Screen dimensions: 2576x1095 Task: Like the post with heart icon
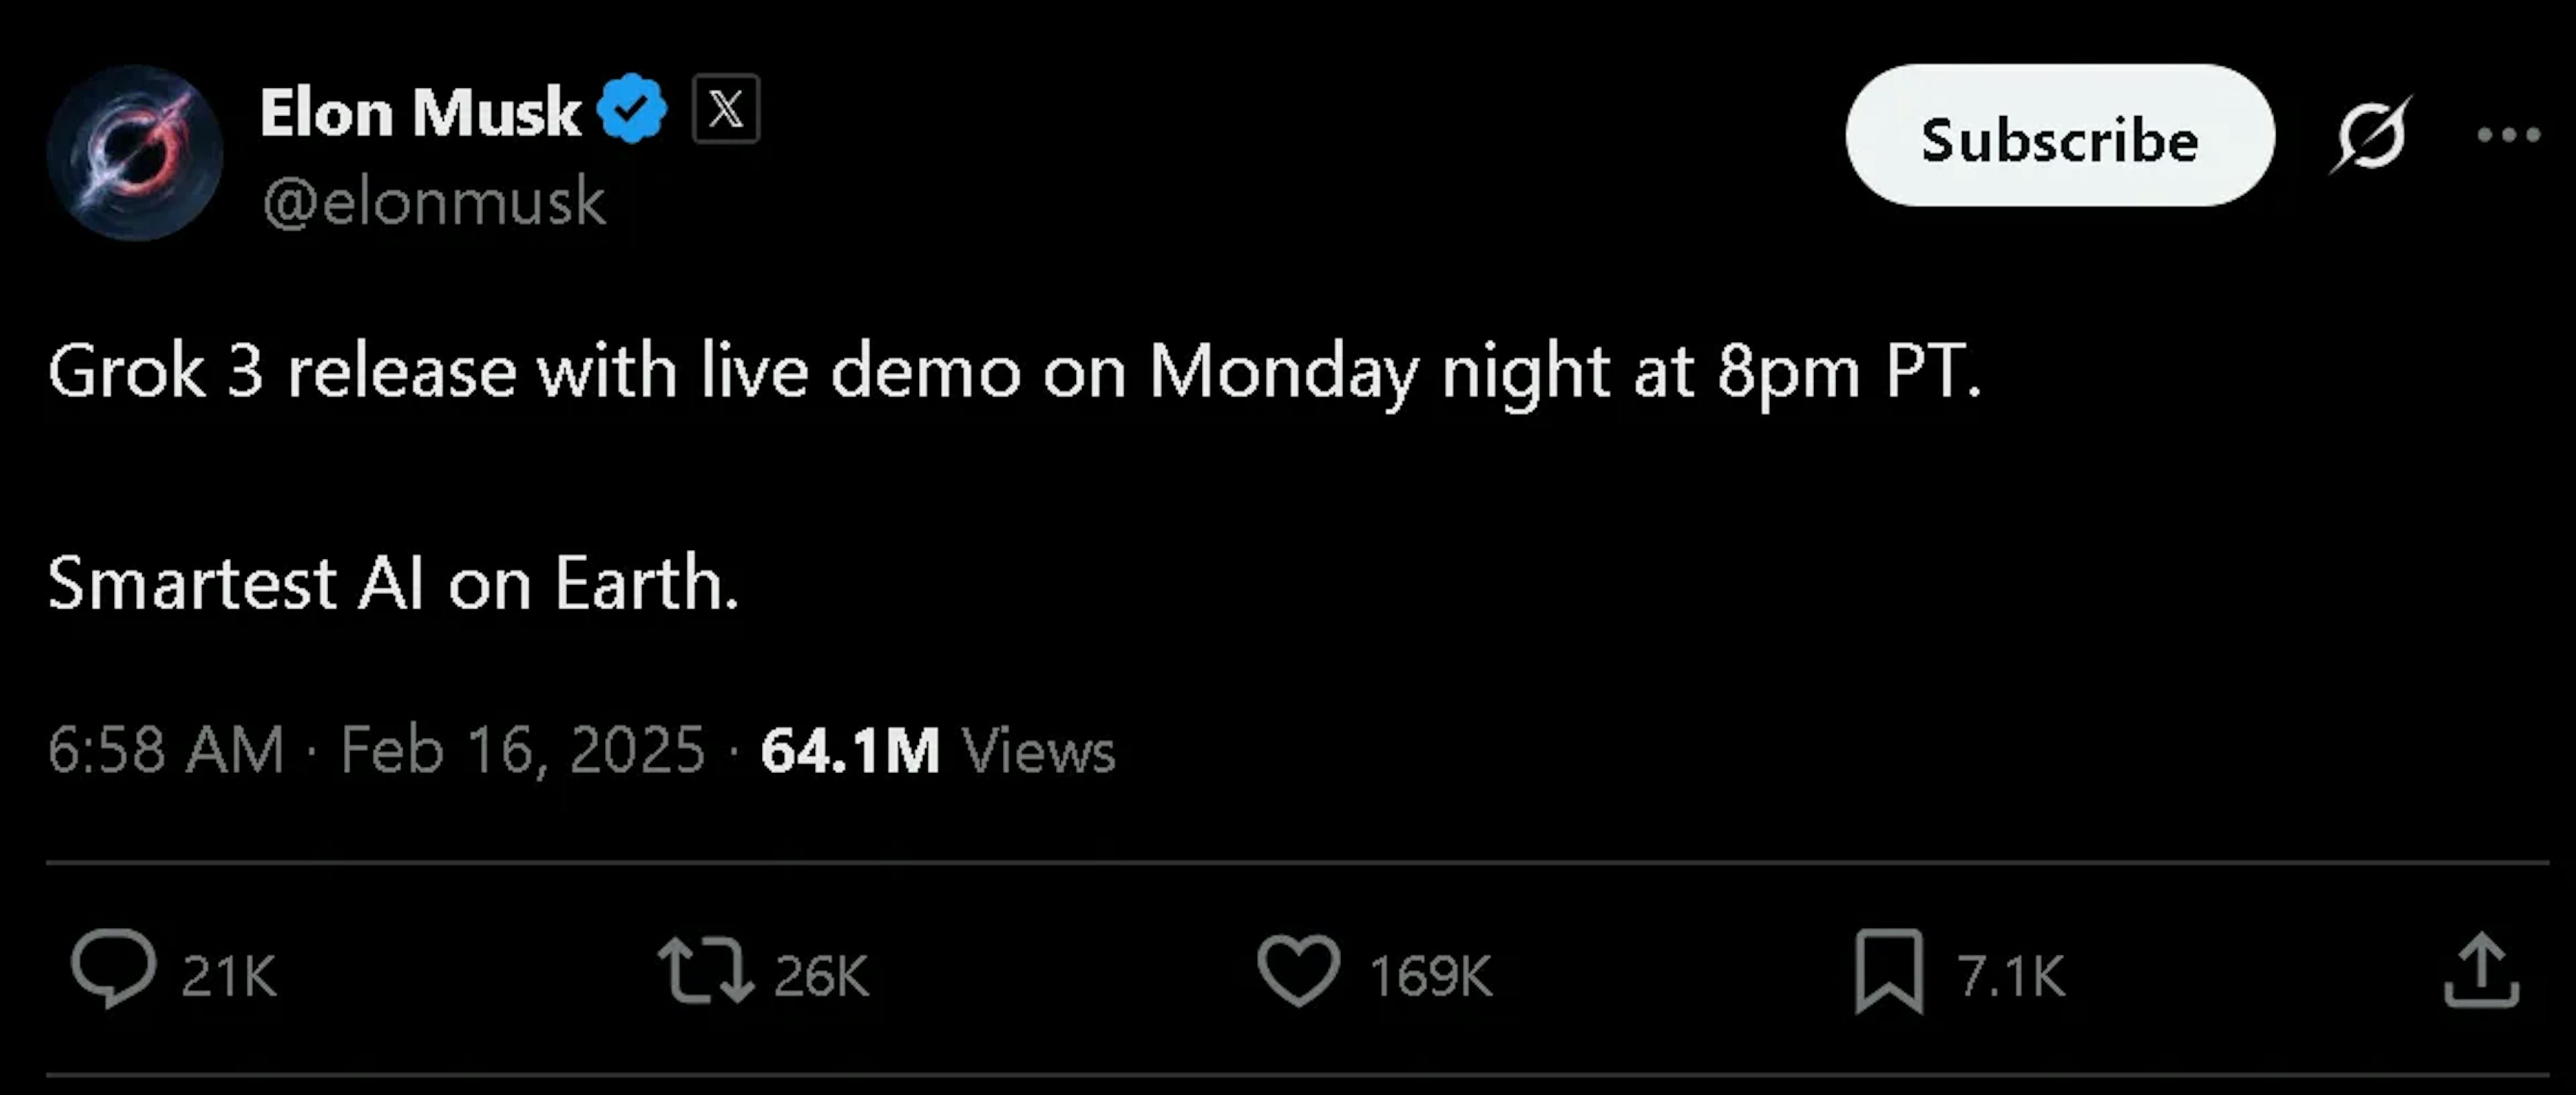(1298, 970)
